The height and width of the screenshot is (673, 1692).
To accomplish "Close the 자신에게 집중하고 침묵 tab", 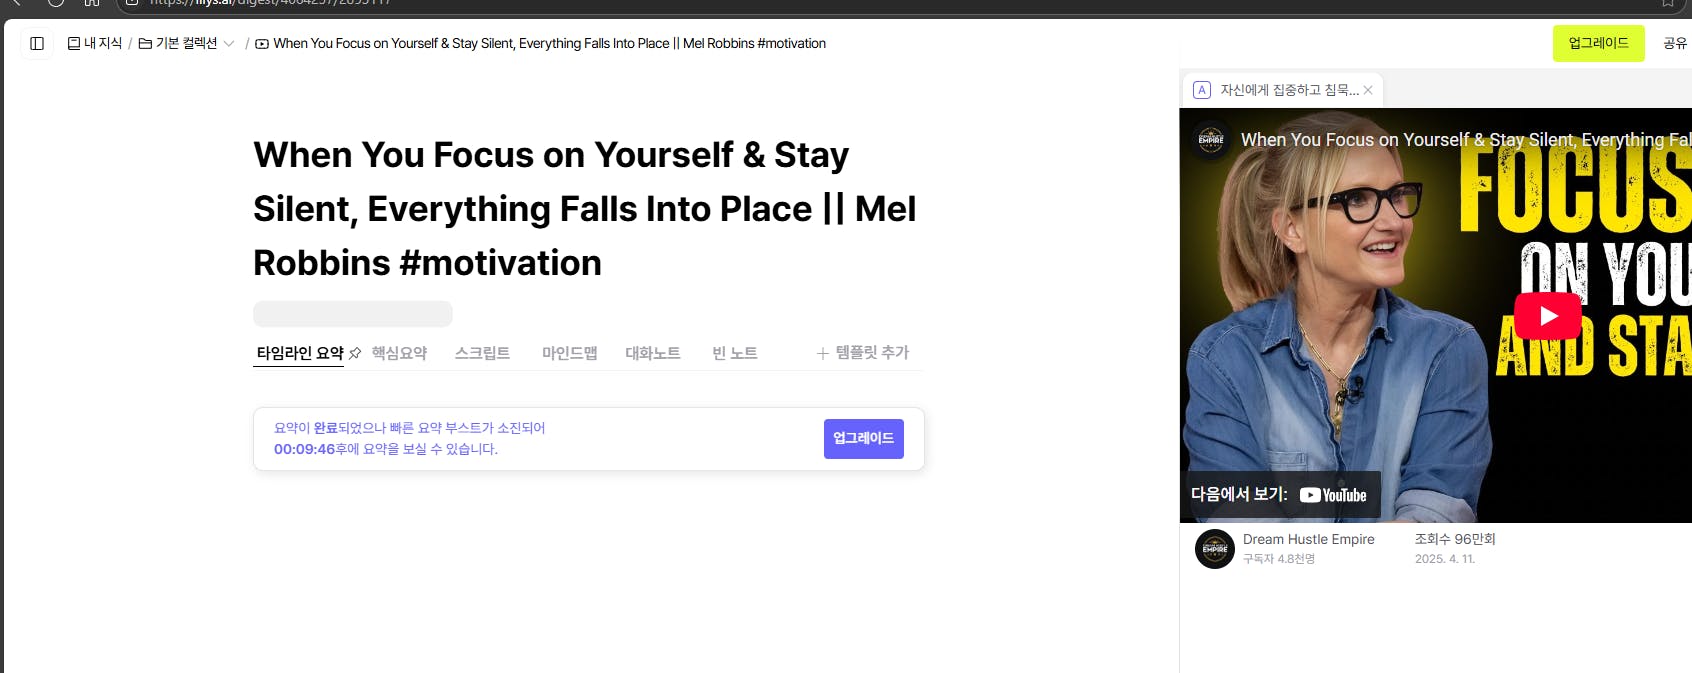I will tap(1368, 90).
